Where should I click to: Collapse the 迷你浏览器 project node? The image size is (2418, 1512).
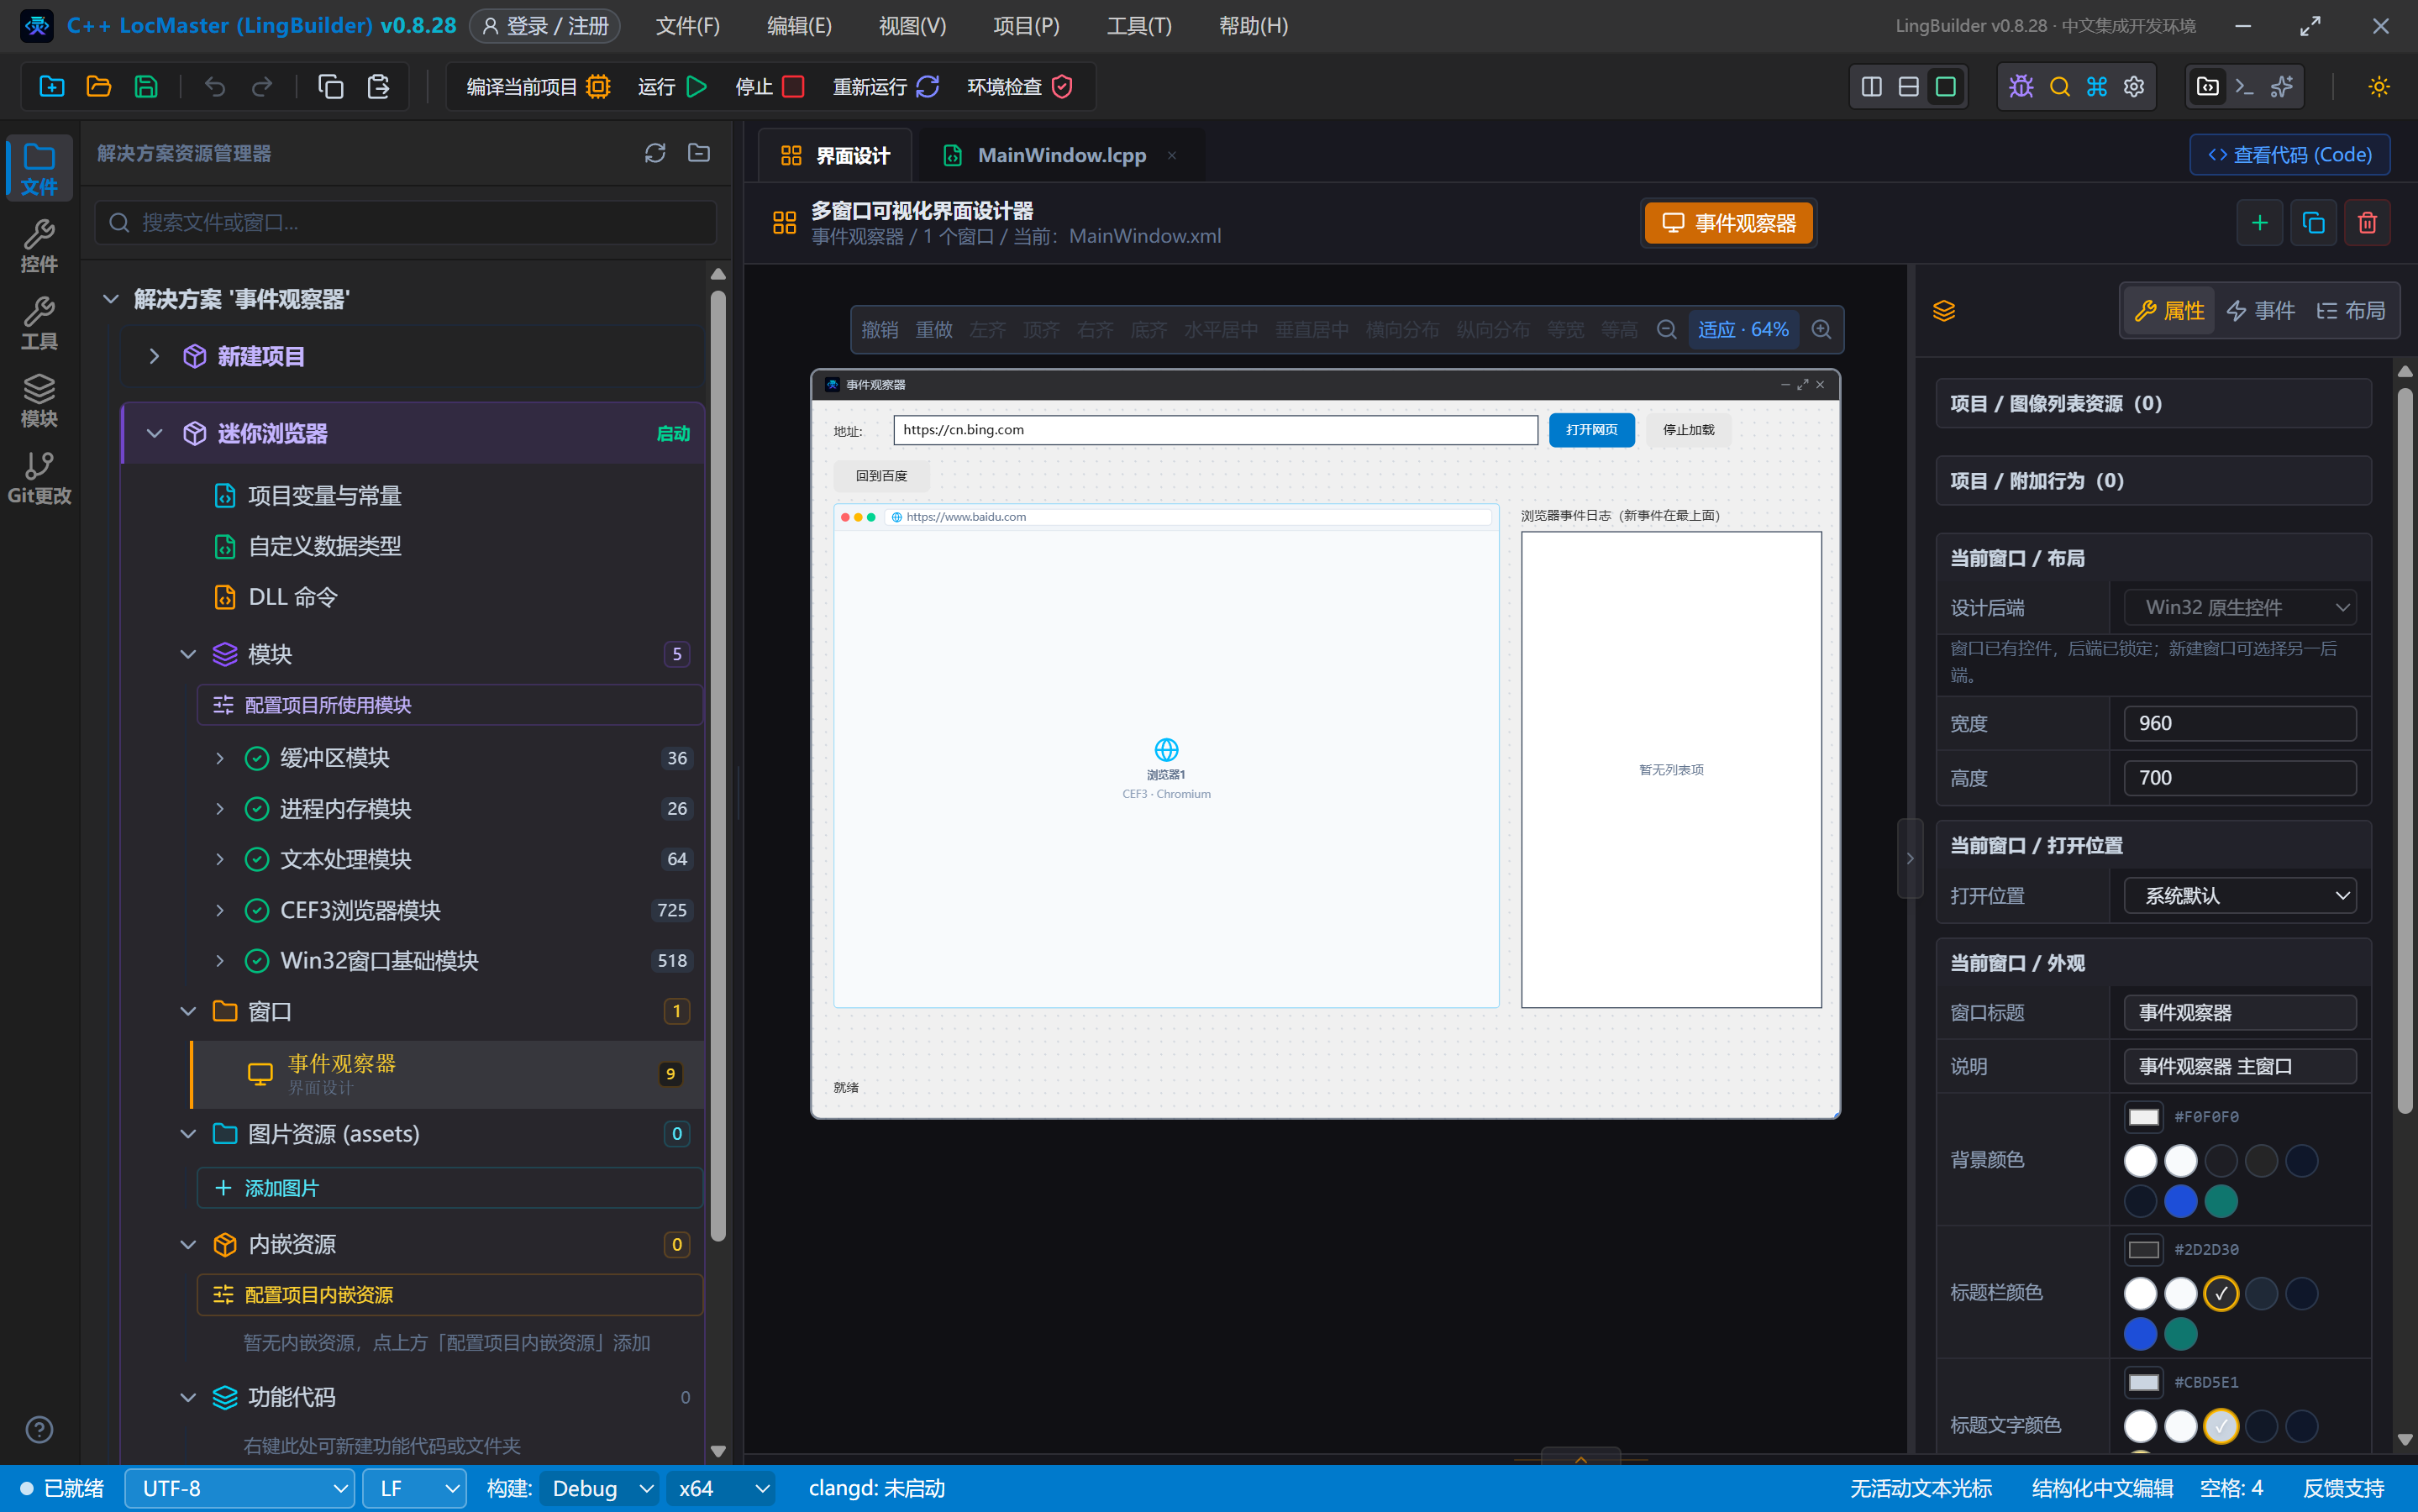pos(154,434)
